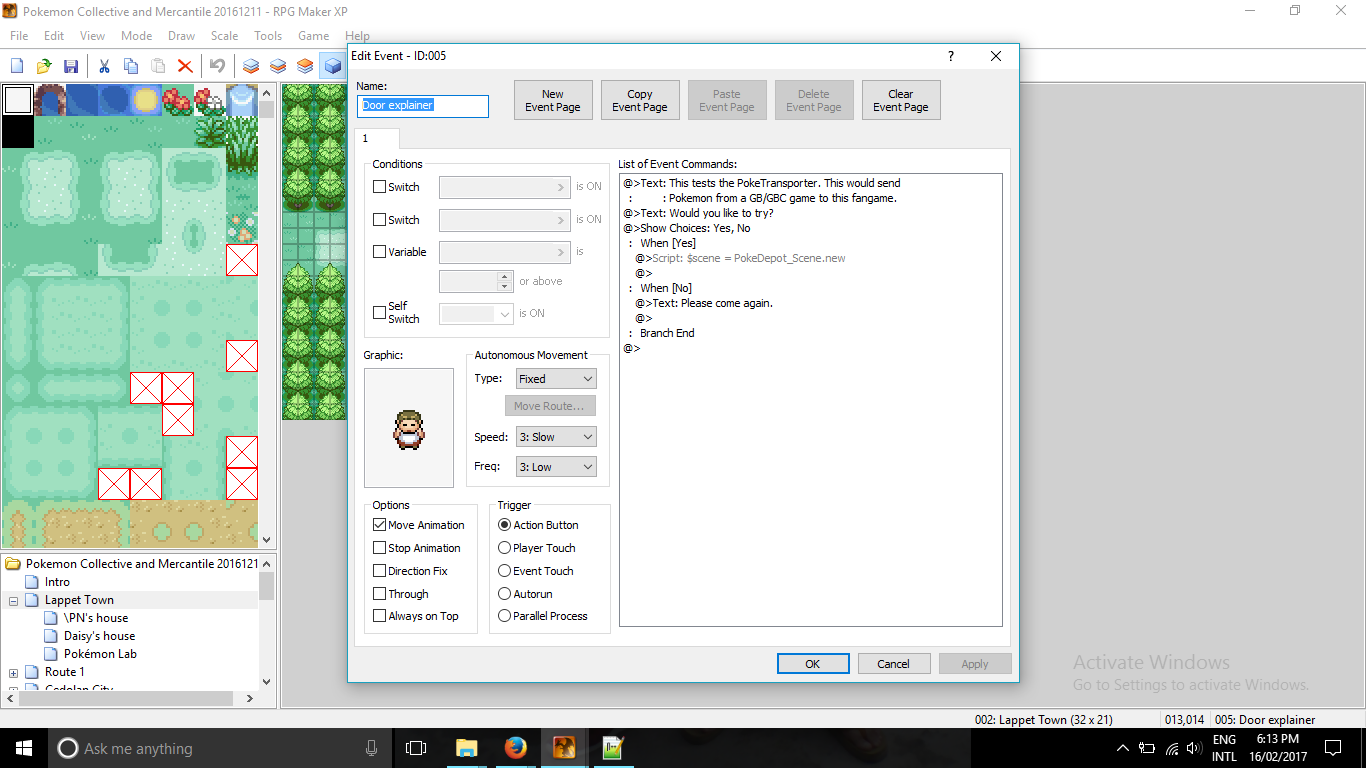The height and width of the screenshot is (768, 1366).
Task: Open the volume control in system tray
Action: 1194,749
